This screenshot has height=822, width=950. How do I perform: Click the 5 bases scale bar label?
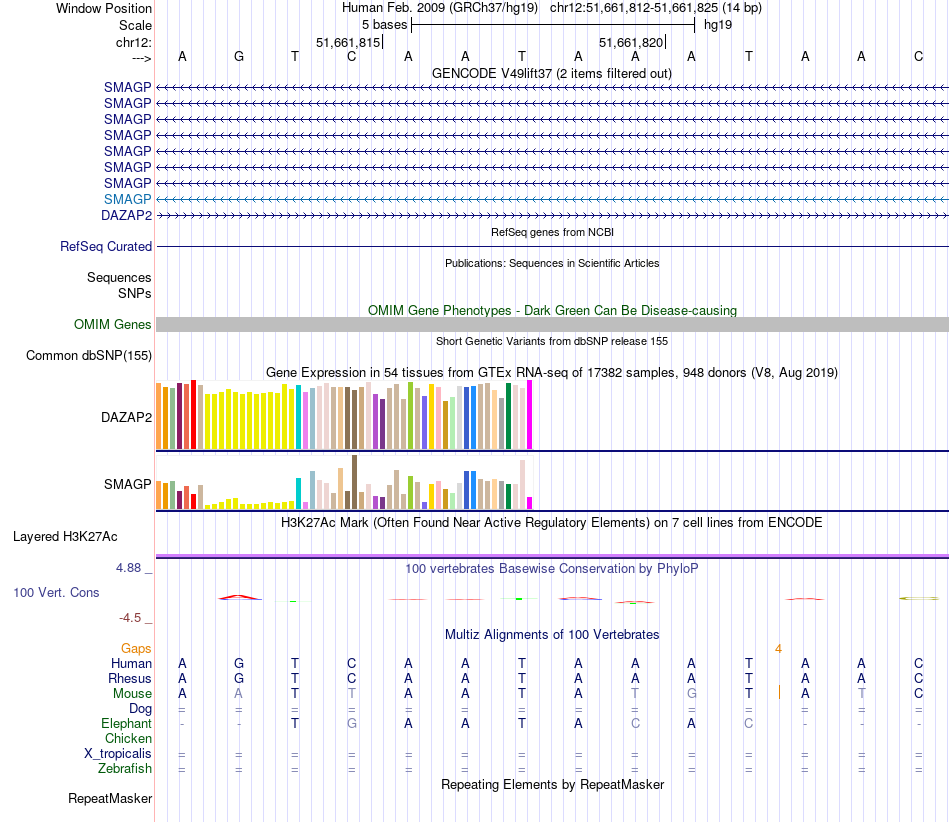[384, 25]
